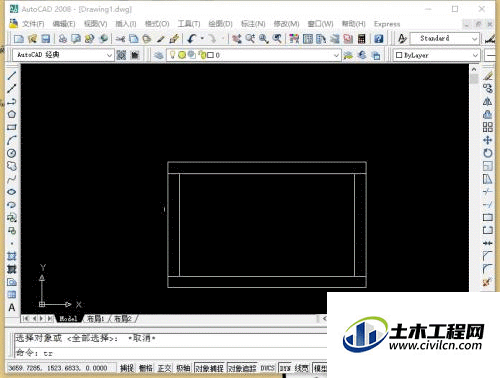500x378 pixels.
Task: Toggle 栅格 grid display
Action: [146, 368]
